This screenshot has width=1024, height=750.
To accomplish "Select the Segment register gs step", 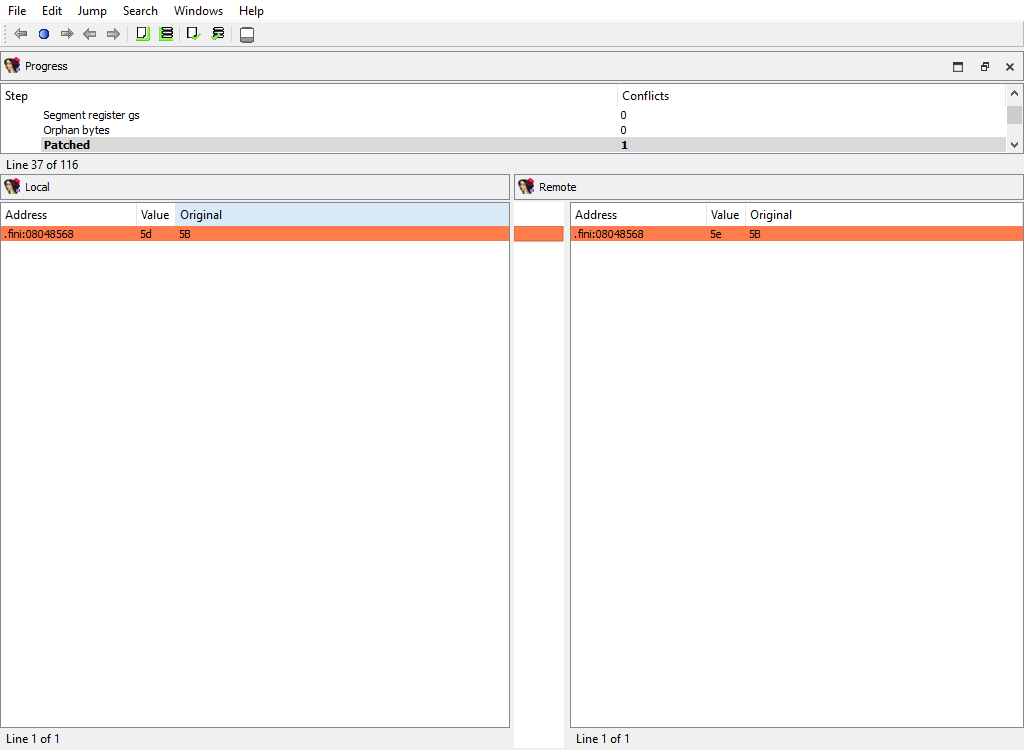I will [91, 115].
